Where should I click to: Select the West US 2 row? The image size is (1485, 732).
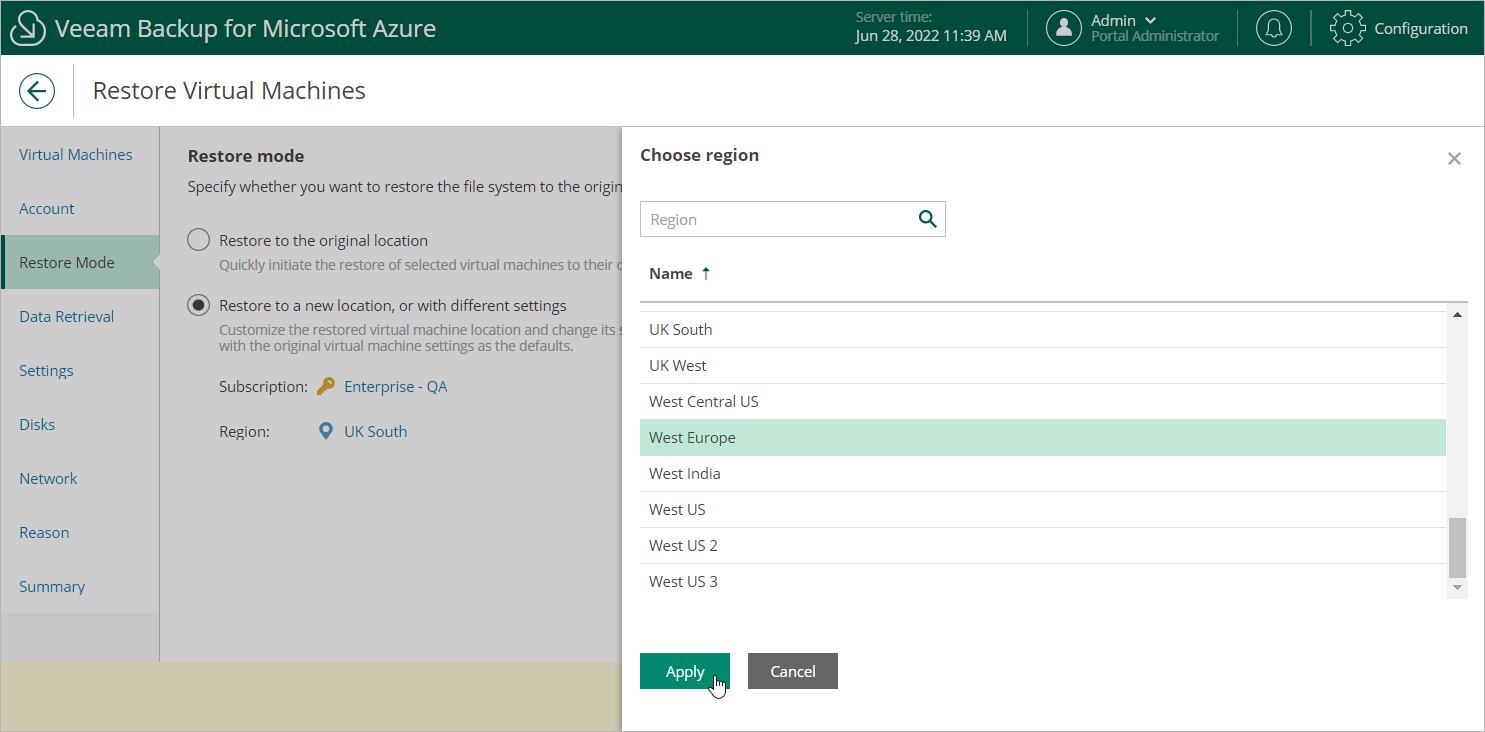coord(1043,545)
